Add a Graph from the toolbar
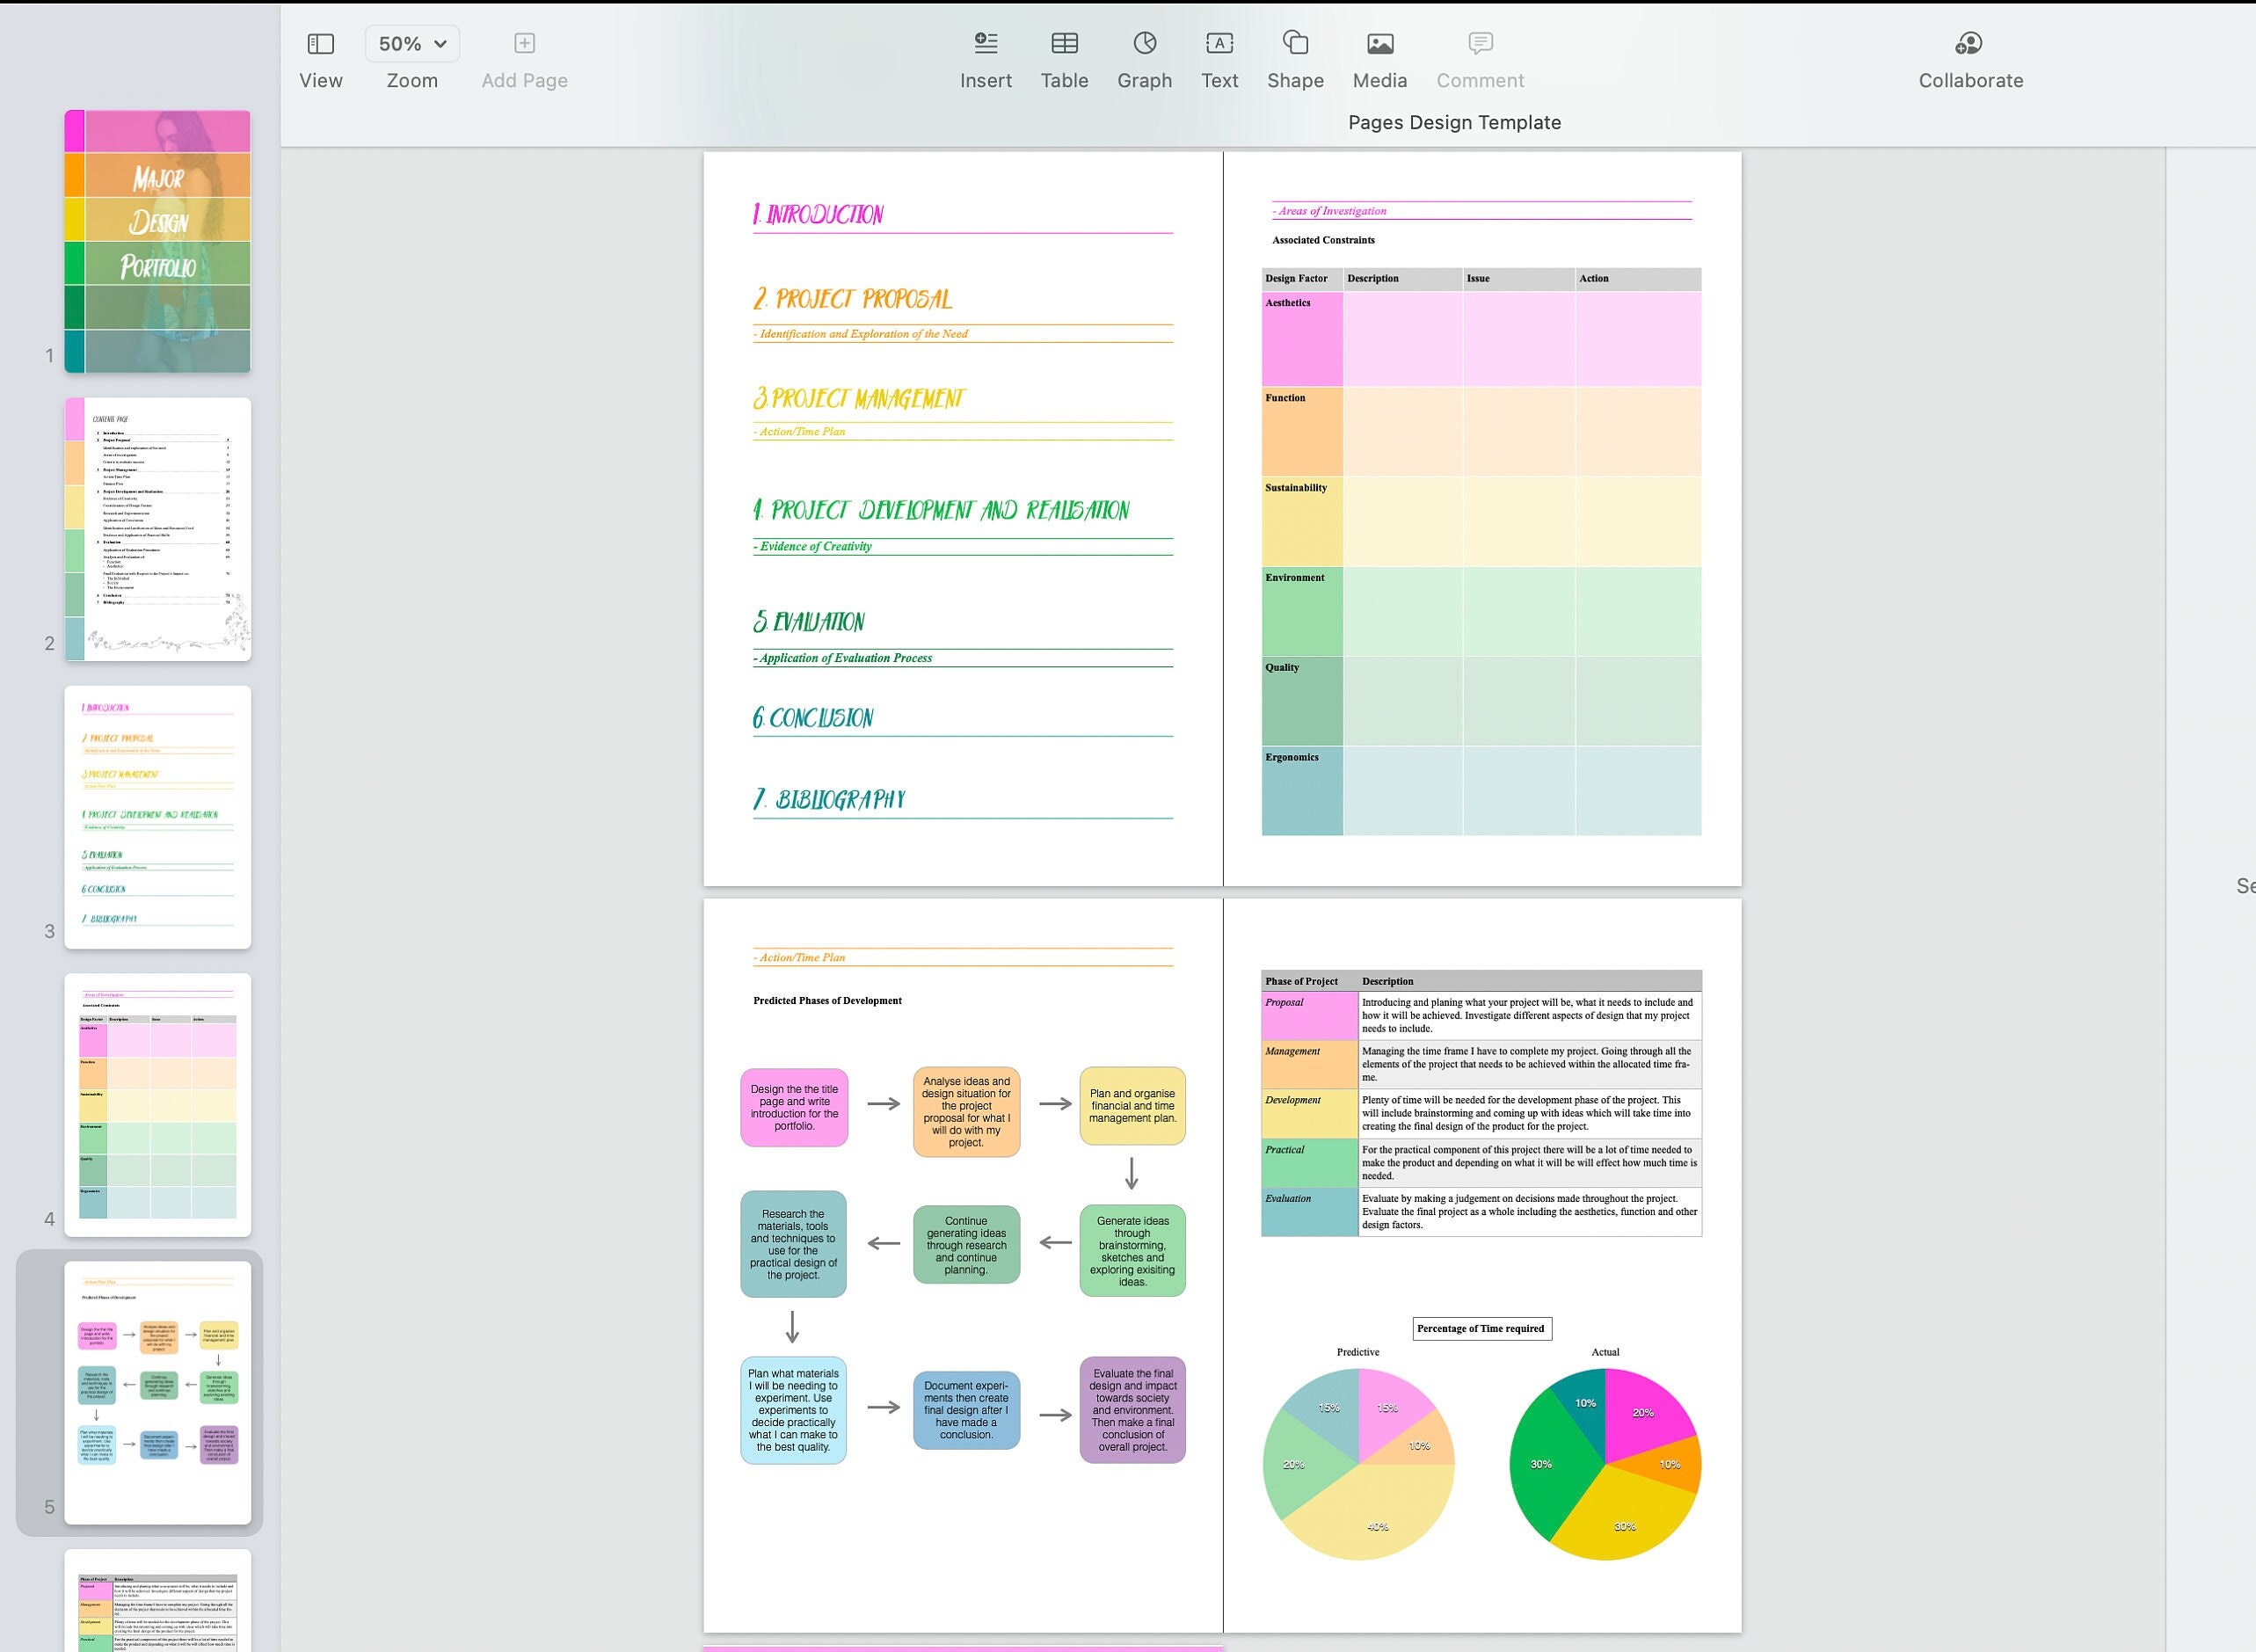This screenshot has height=1652, width=2256. pyautogui.click(x=1144, y=59)
